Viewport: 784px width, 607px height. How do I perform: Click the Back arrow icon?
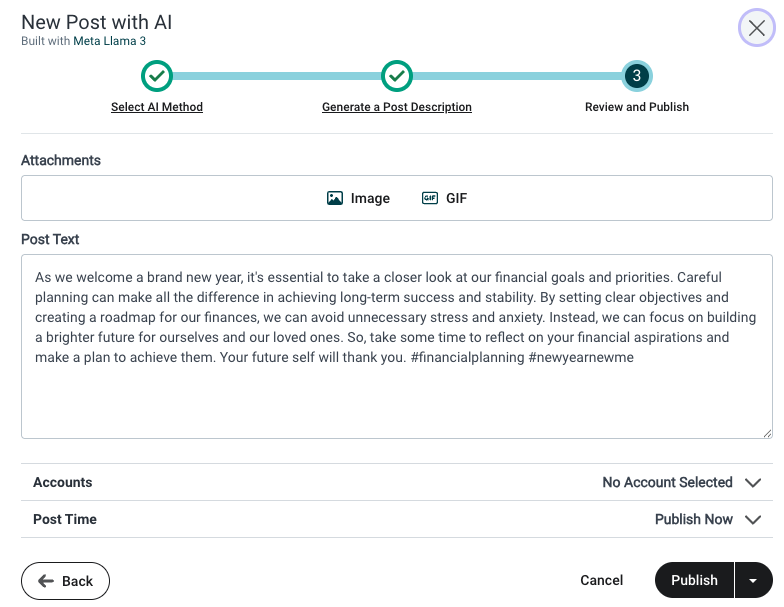coord(45,581)
